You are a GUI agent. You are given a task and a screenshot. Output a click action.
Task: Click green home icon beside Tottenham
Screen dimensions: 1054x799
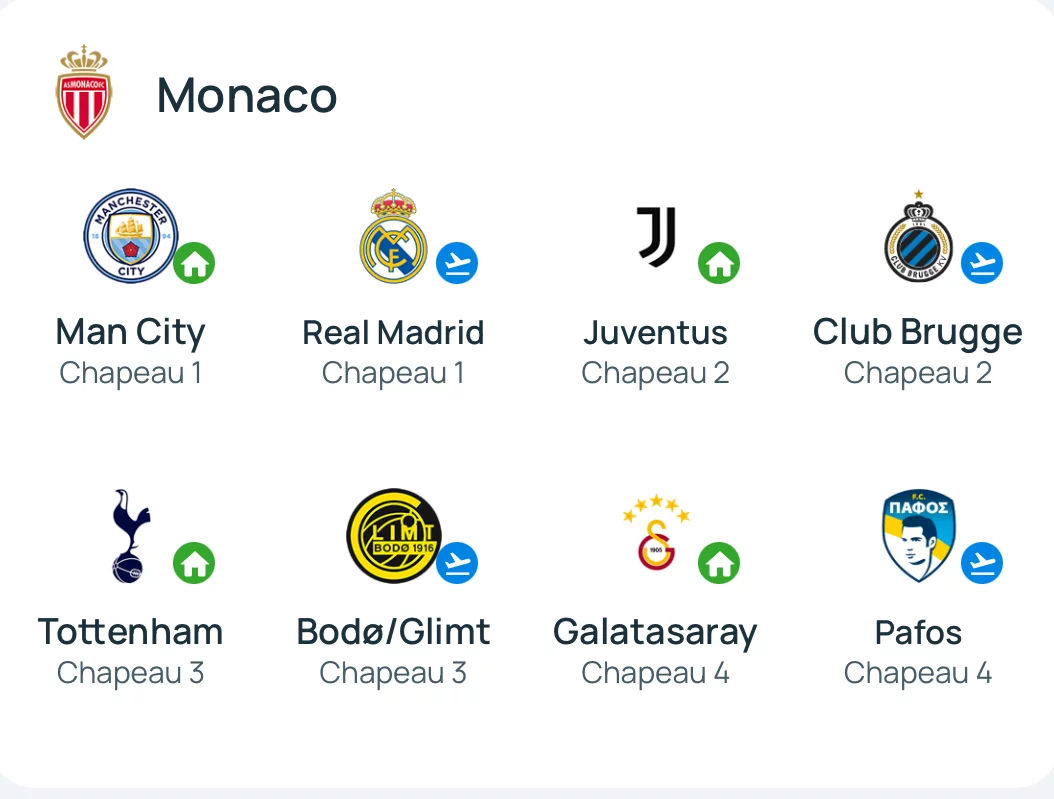pos(194,562)
